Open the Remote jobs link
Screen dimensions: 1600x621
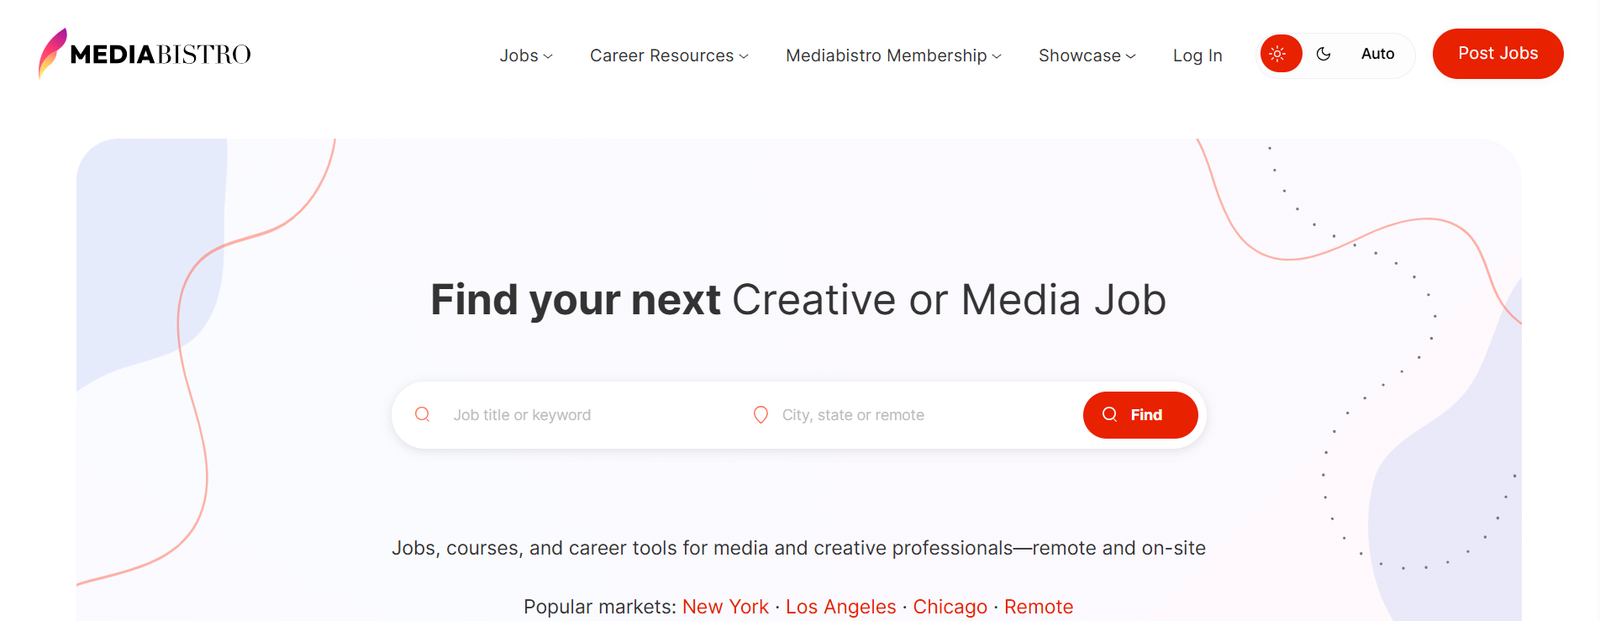tap(1038, 606)
